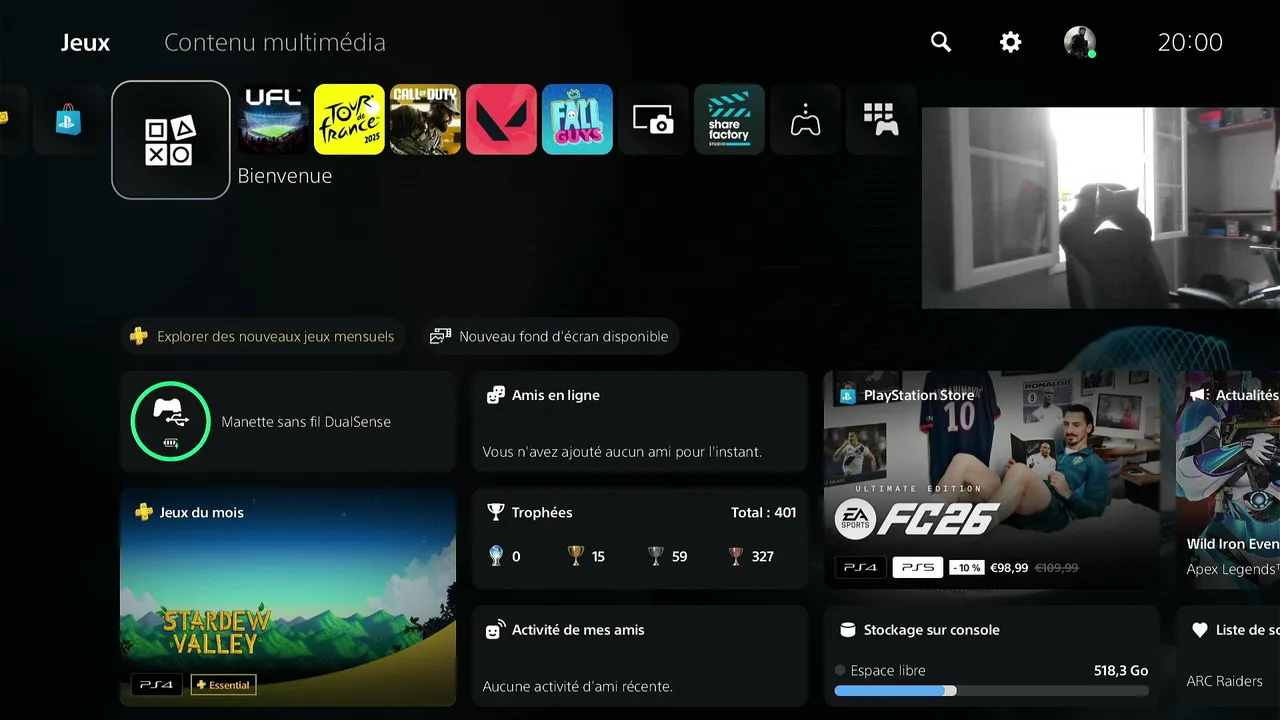Select the picture-in-picture camera preview

[1101, 208]
